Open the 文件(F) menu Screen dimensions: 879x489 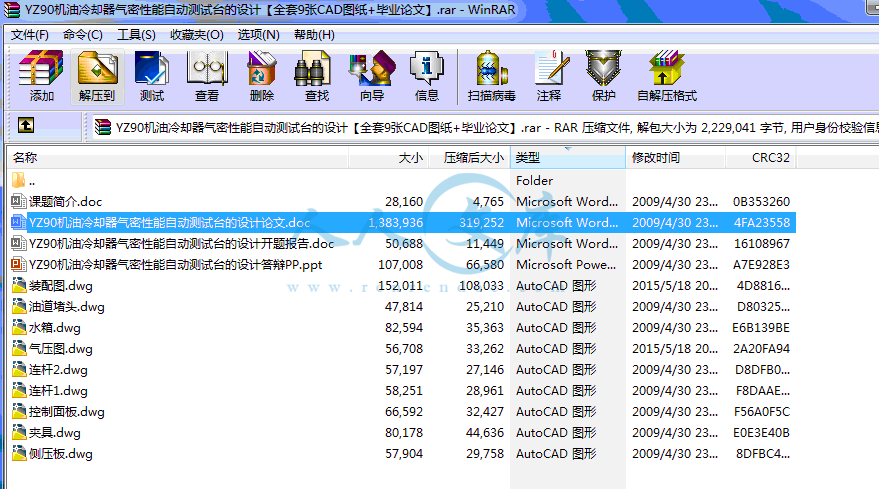tap(30, 35)
